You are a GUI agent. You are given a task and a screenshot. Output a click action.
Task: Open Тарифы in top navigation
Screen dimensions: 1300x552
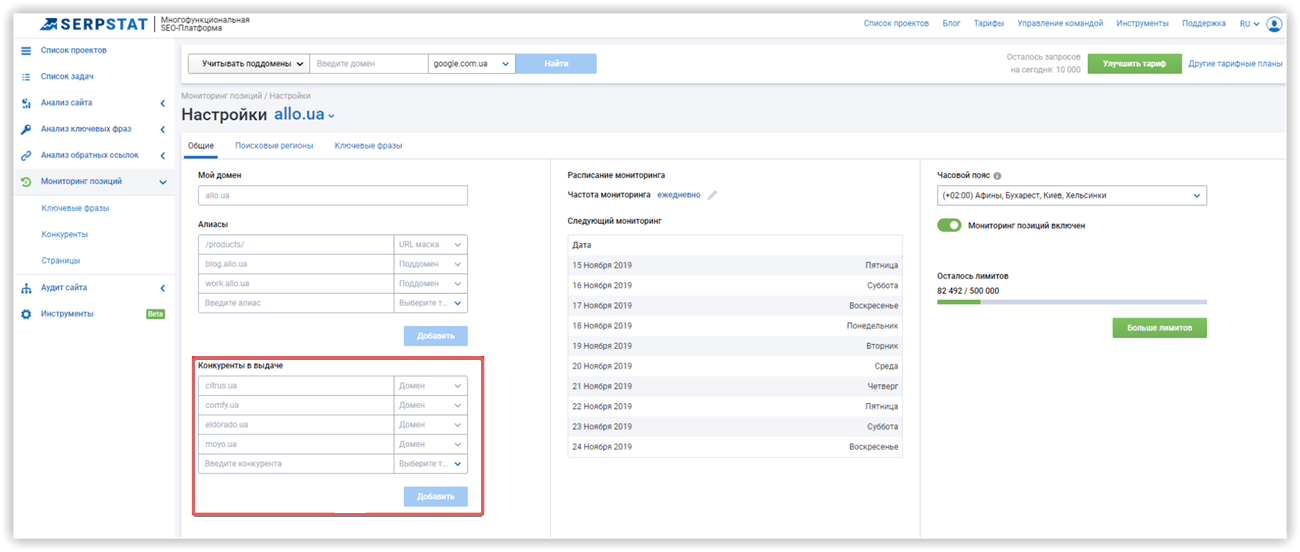click(x=989, y=24)
